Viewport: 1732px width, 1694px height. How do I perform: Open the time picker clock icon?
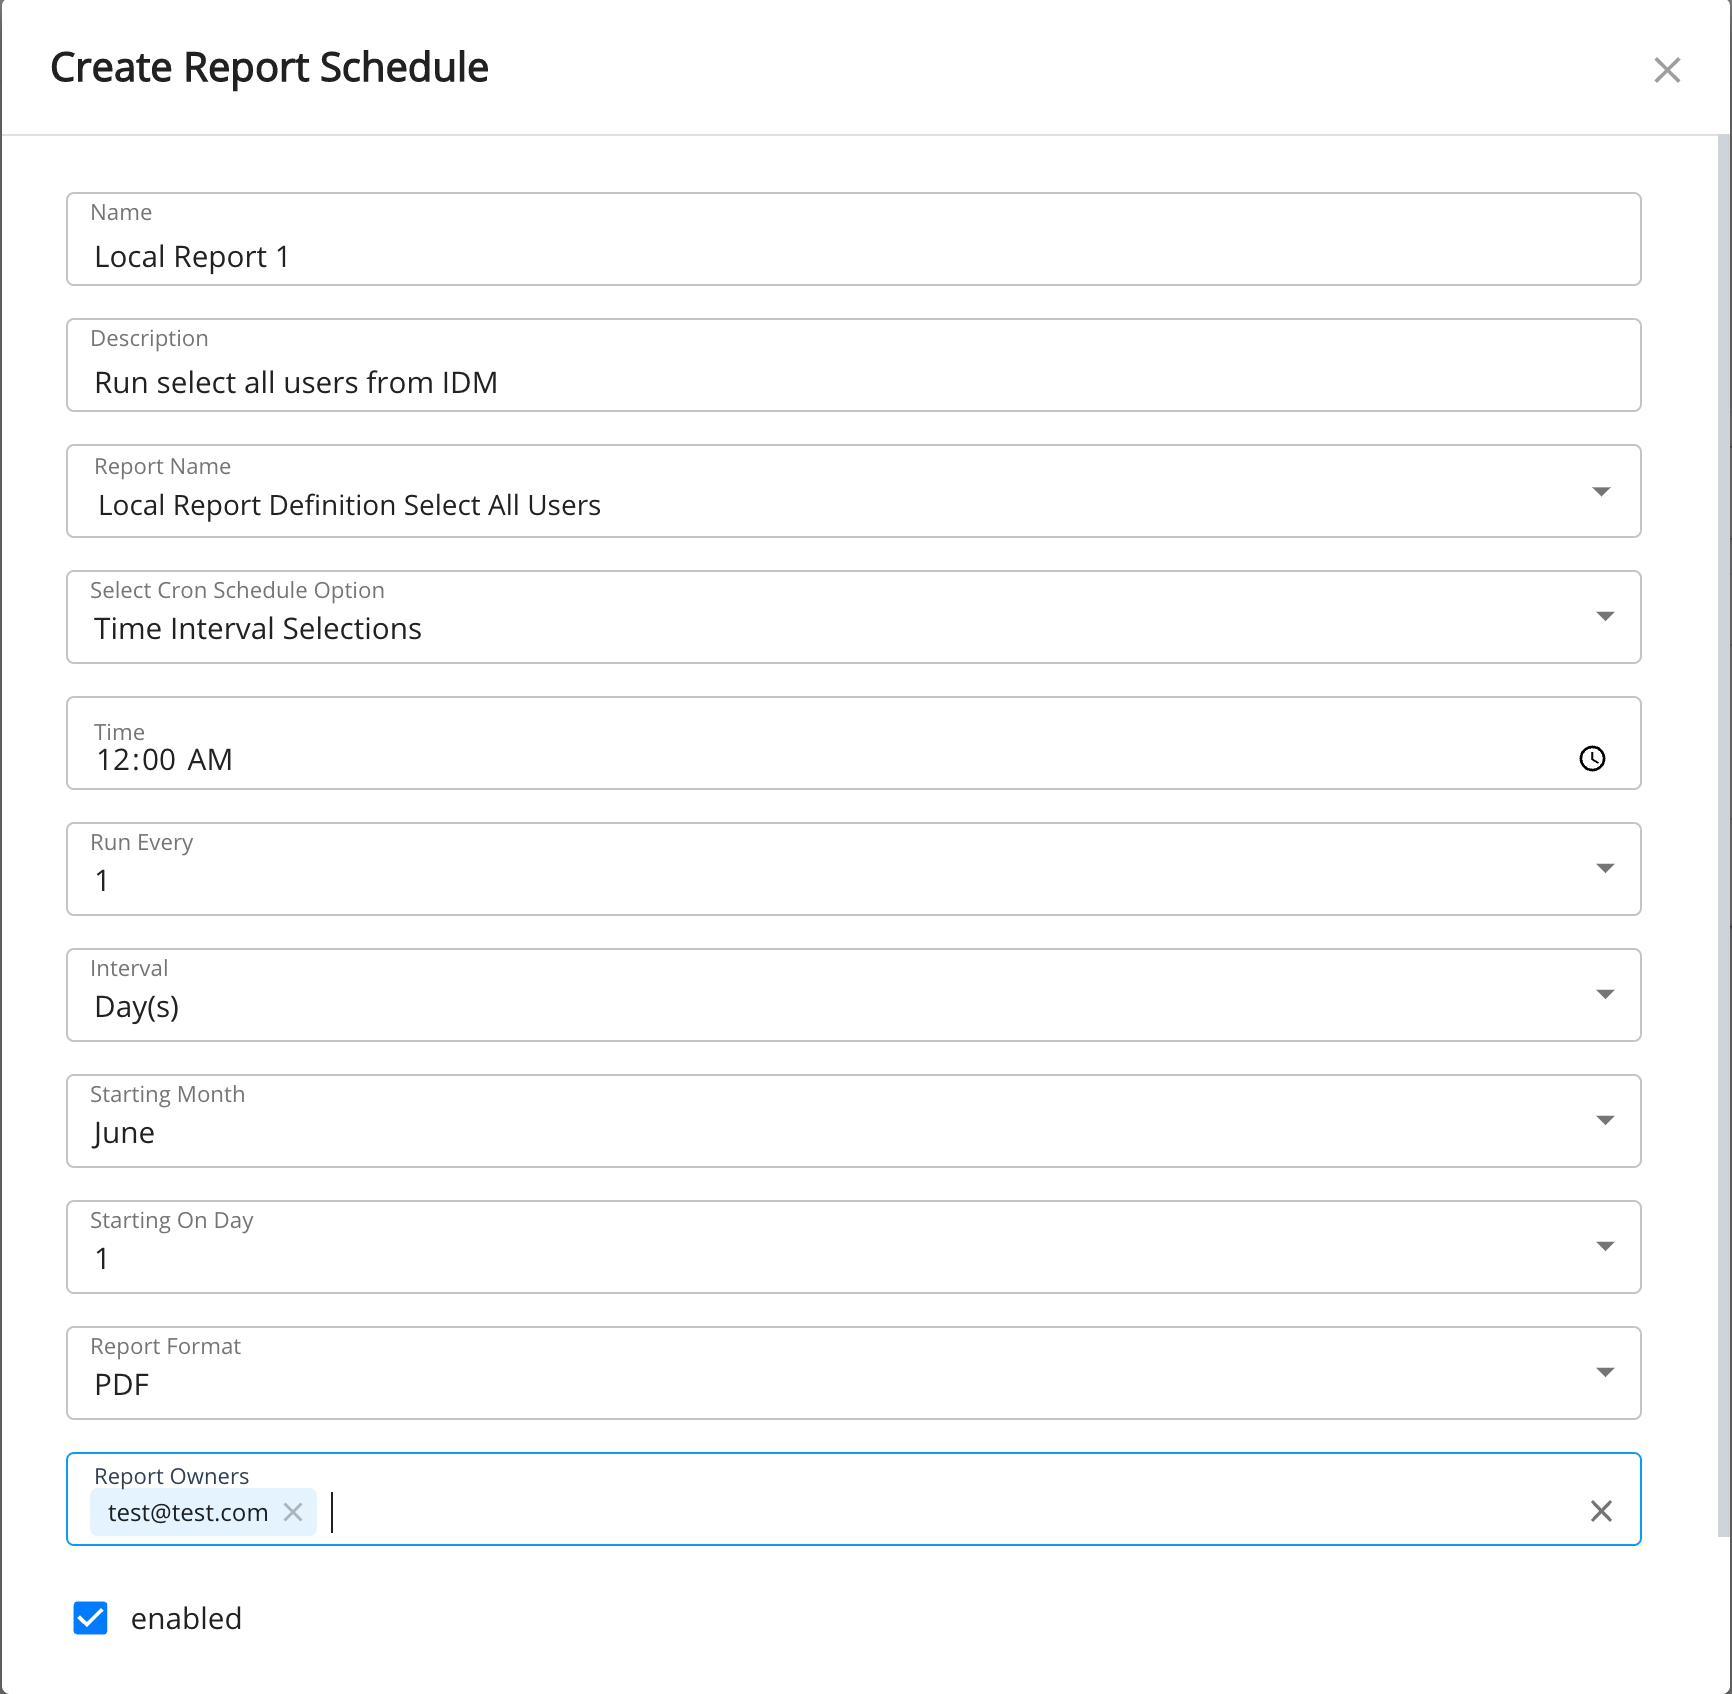pos(1592,759)
